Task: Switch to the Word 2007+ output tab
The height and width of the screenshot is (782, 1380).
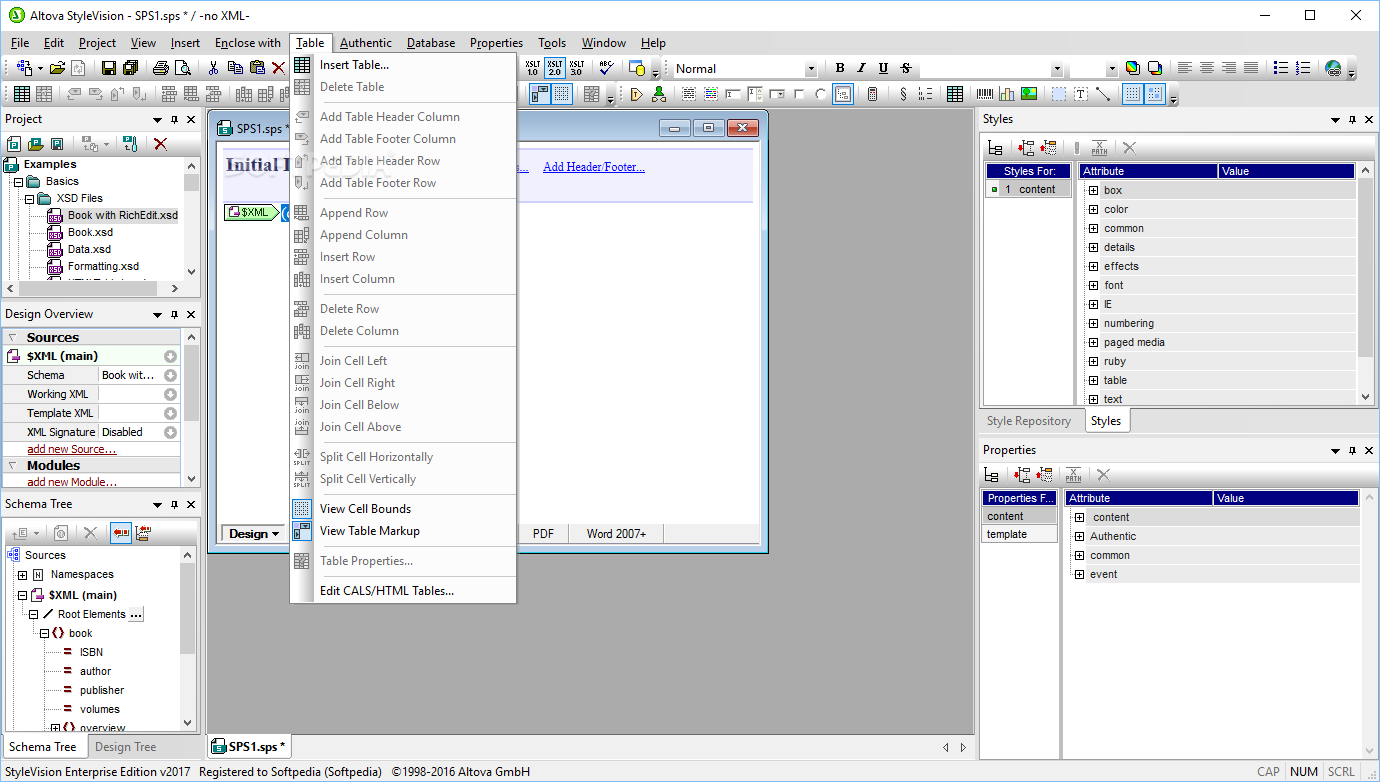Action: (x=616, y=533)
